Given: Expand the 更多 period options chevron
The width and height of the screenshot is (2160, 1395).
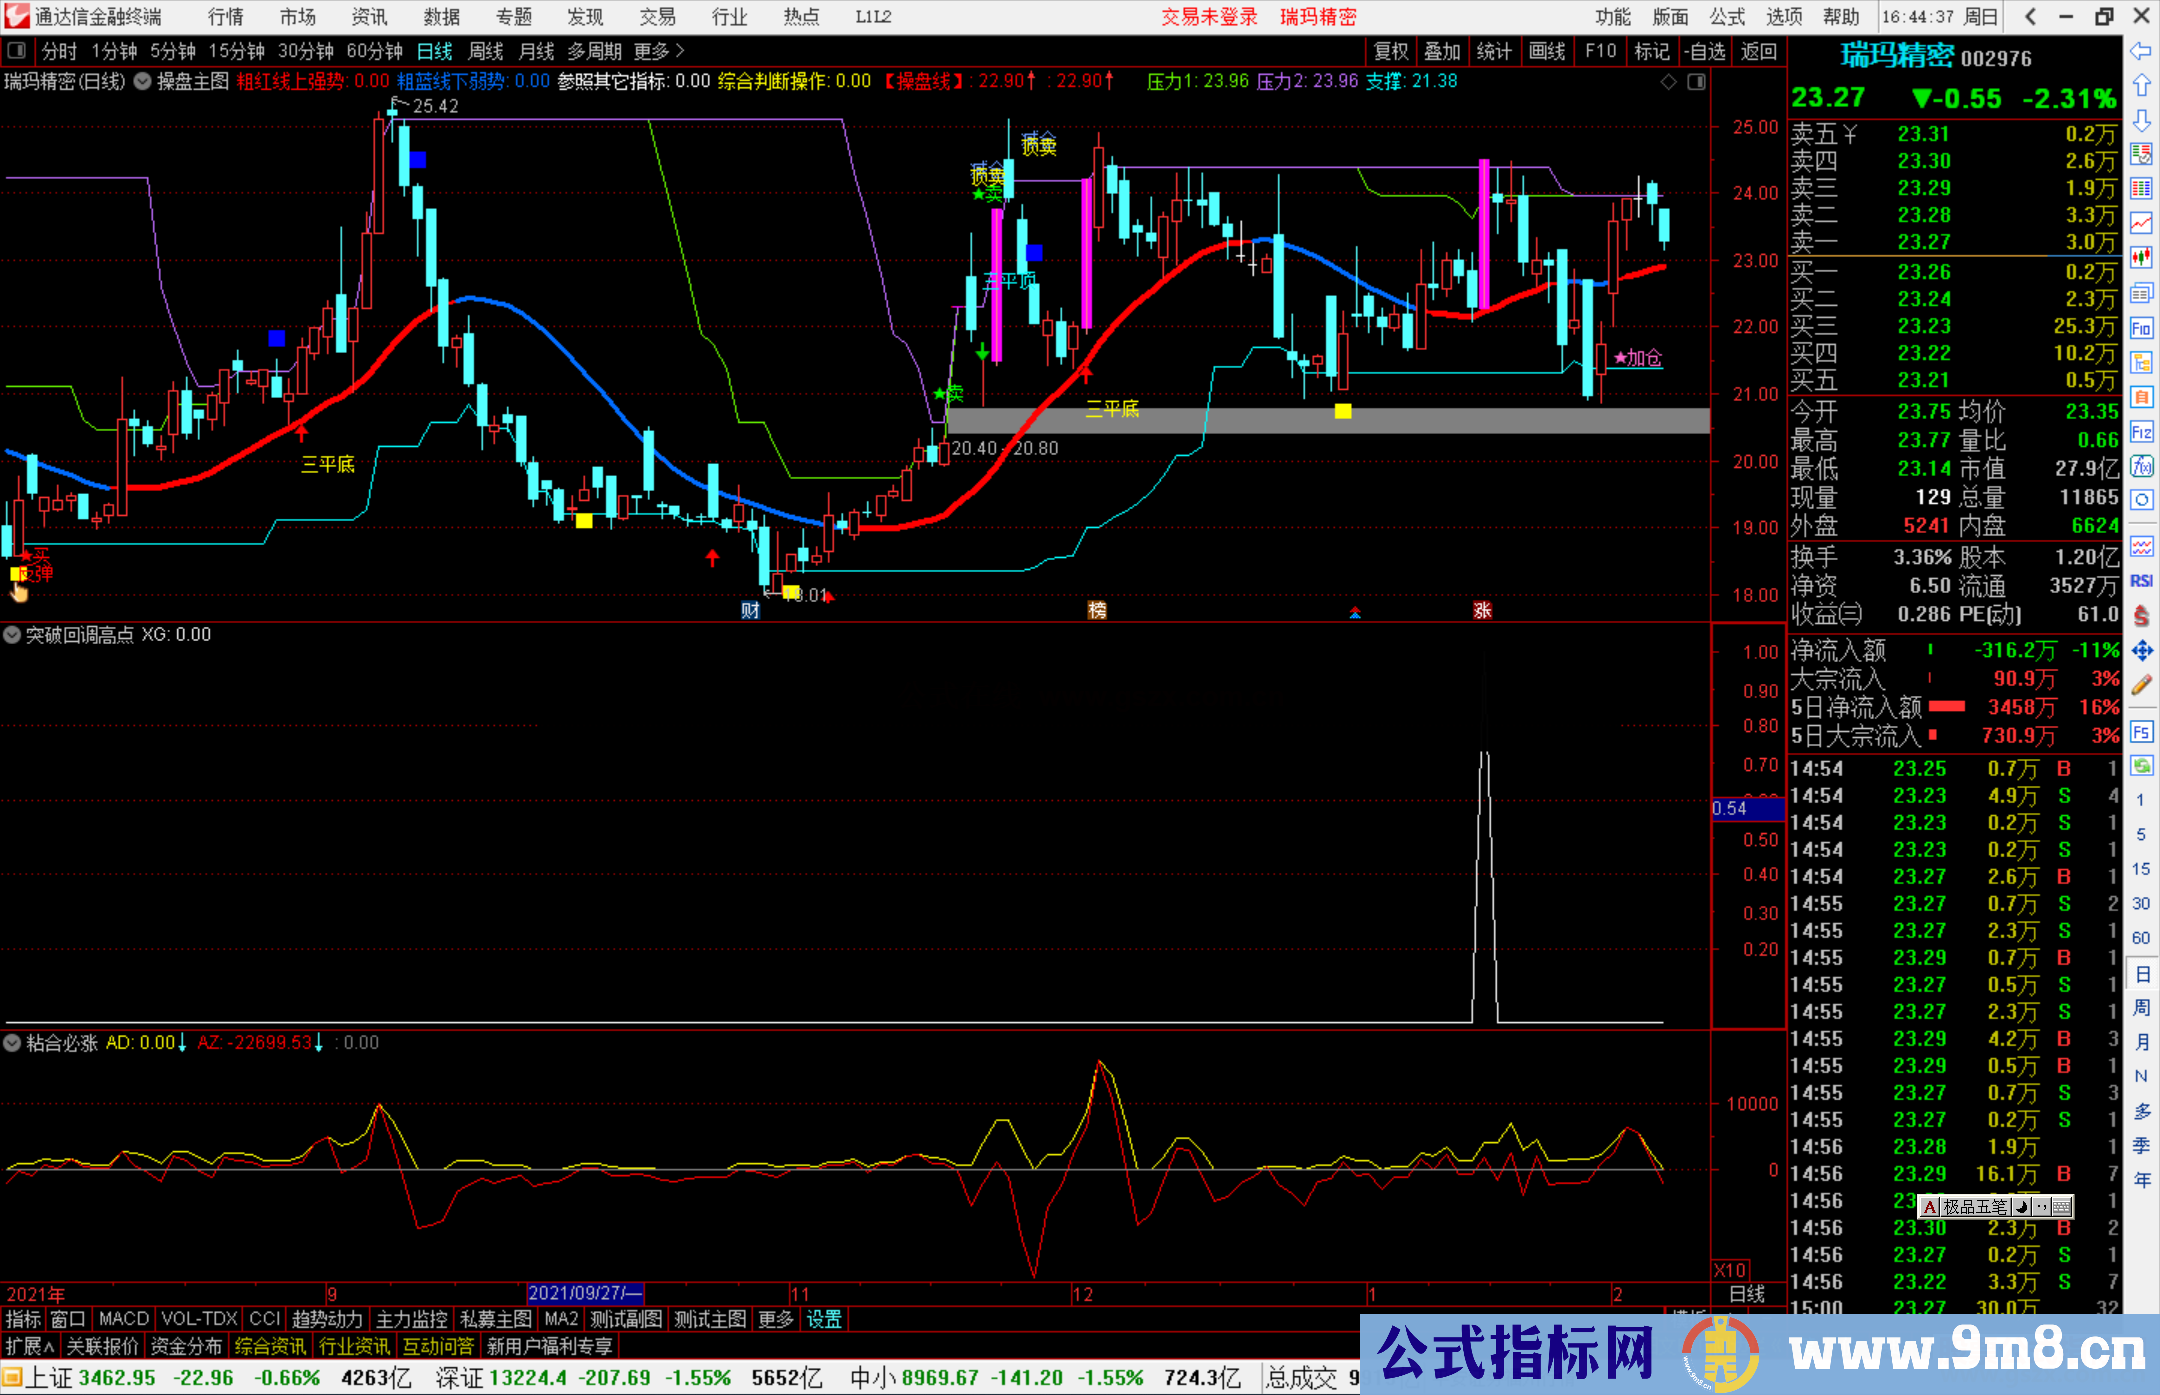Looking at the screenshot, I should pos(680,51).
